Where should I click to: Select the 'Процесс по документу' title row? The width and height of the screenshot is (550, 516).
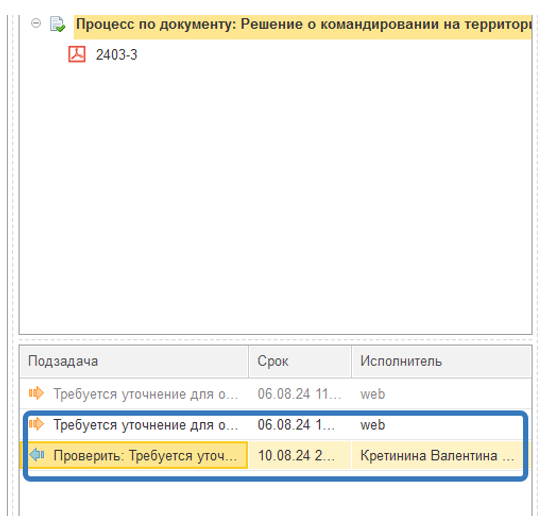coord(303,25)
